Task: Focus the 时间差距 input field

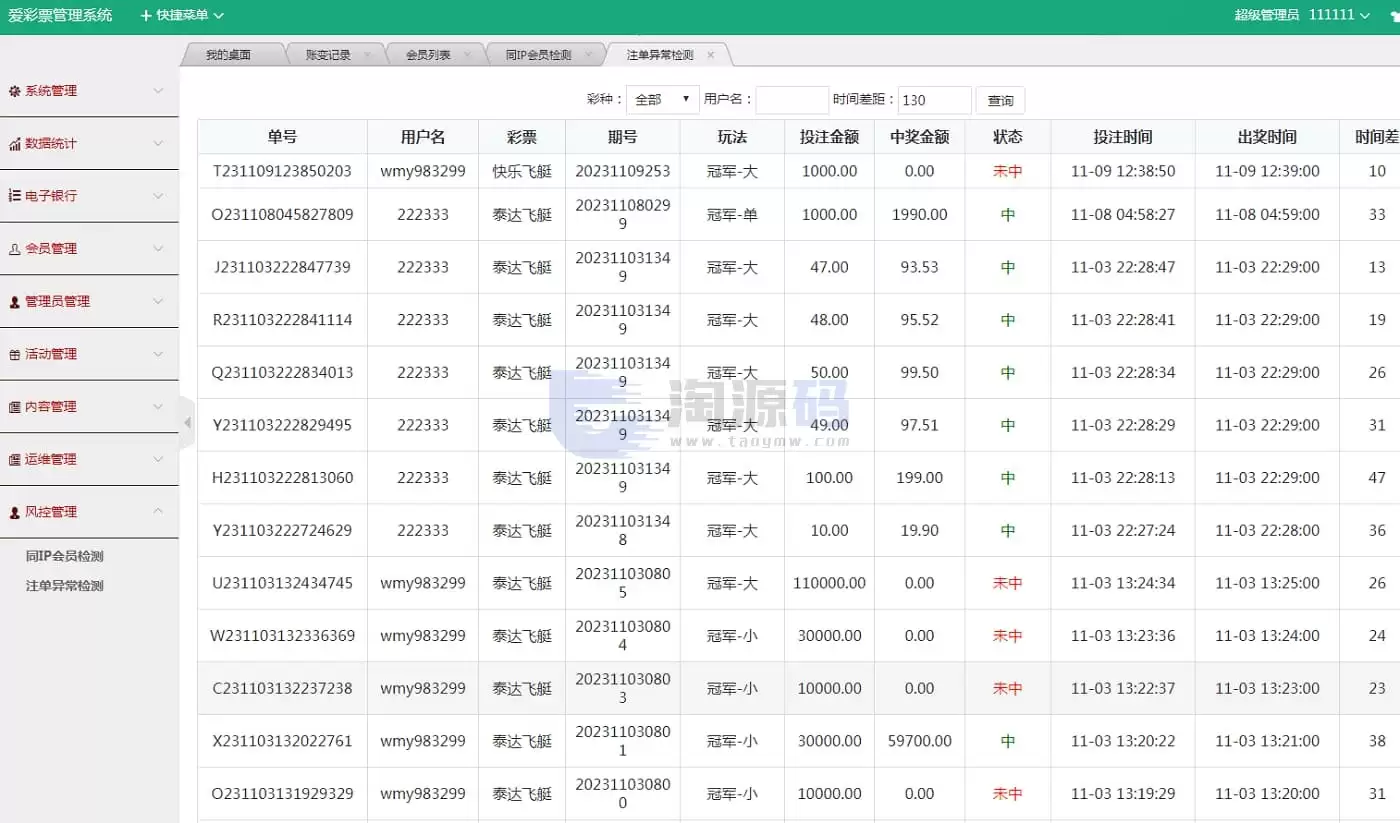Action: click(934, 100)
